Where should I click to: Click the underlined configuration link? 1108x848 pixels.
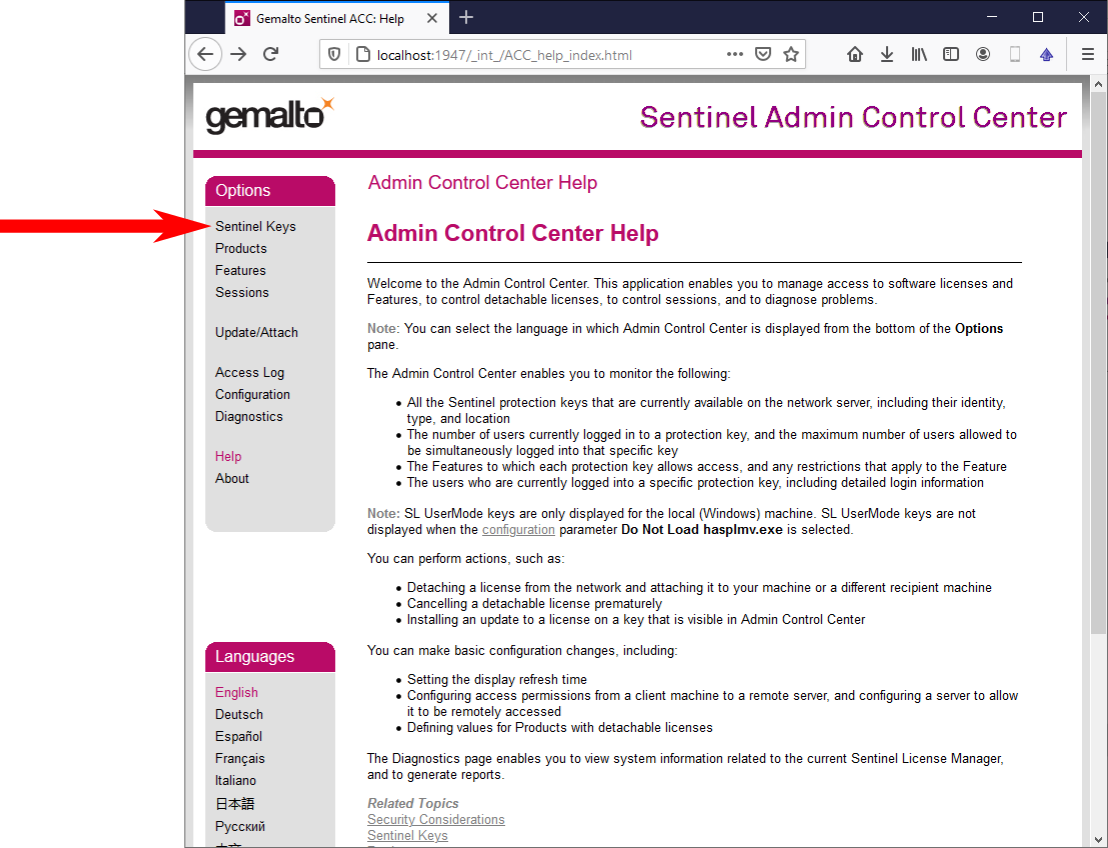pyautogui.click(x=518, y=529)
